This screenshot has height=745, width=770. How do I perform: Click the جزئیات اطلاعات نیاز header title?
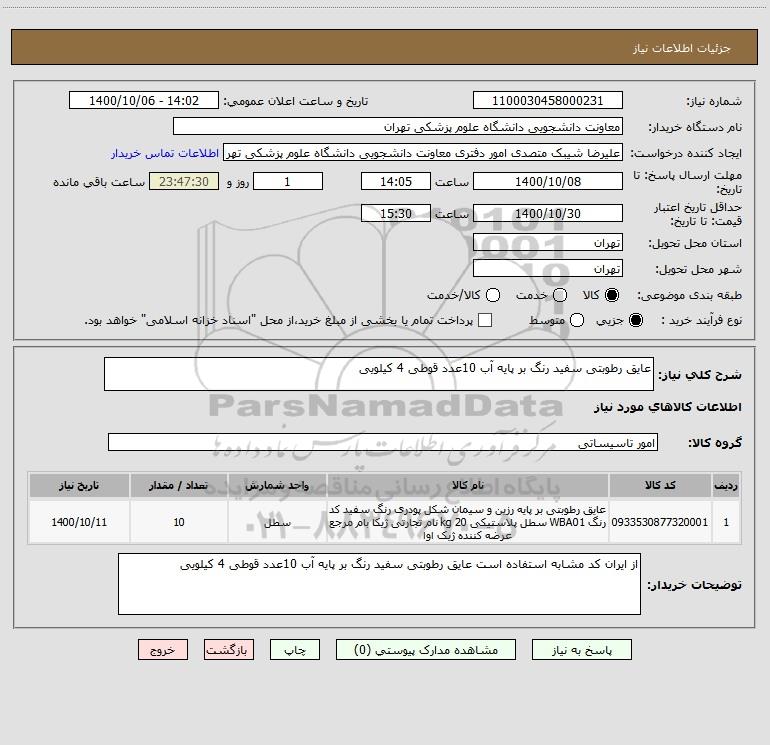click(682, 48)
